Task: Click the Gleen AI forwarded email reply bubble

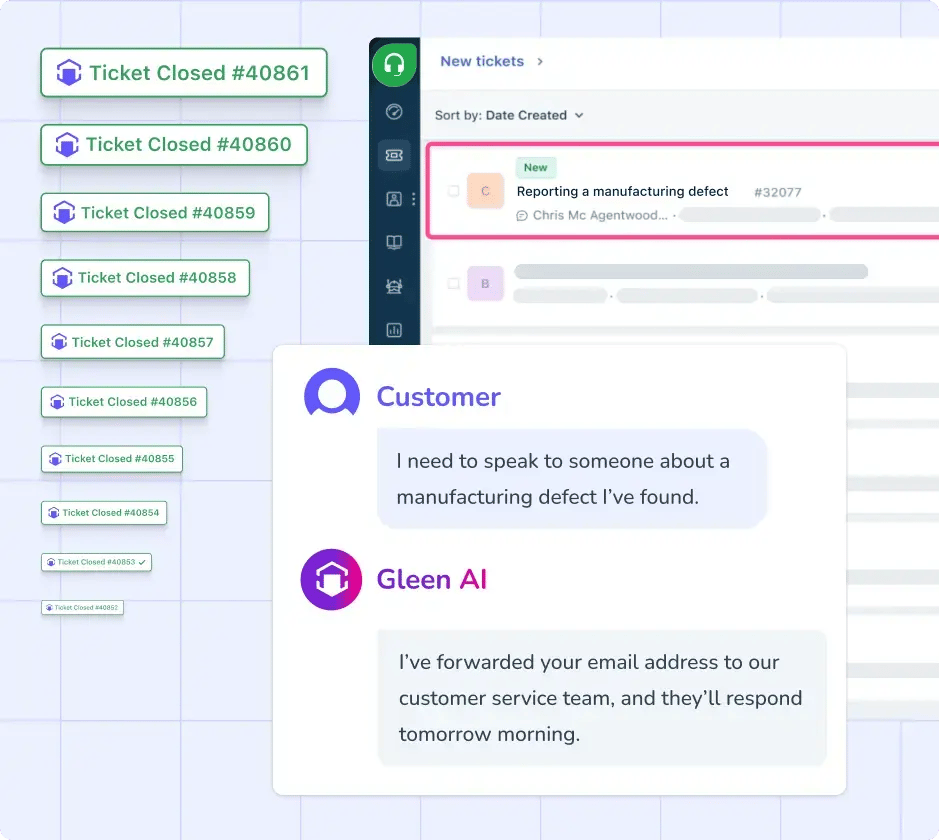Action: [602, 698]
